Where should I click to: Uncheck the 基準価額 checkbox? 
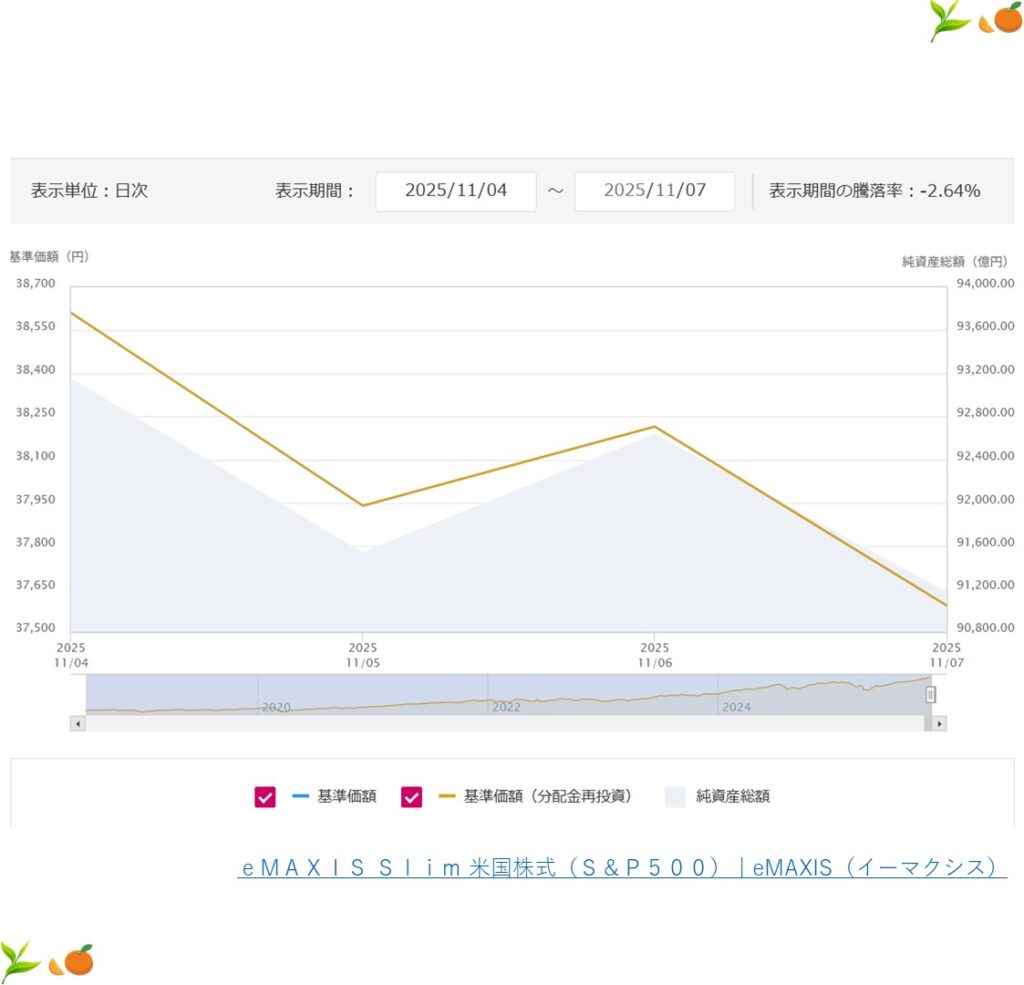click(265, 797)
